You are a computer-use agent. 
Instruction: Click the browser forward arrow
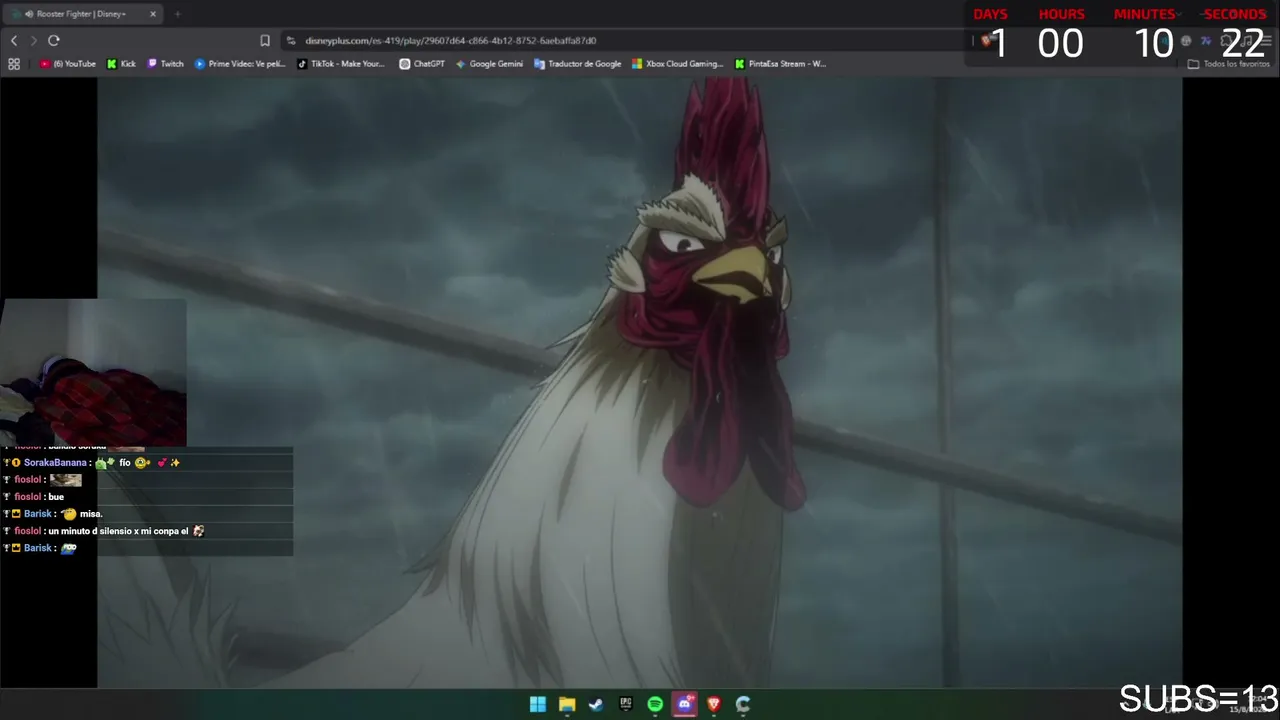pos(33,40)
